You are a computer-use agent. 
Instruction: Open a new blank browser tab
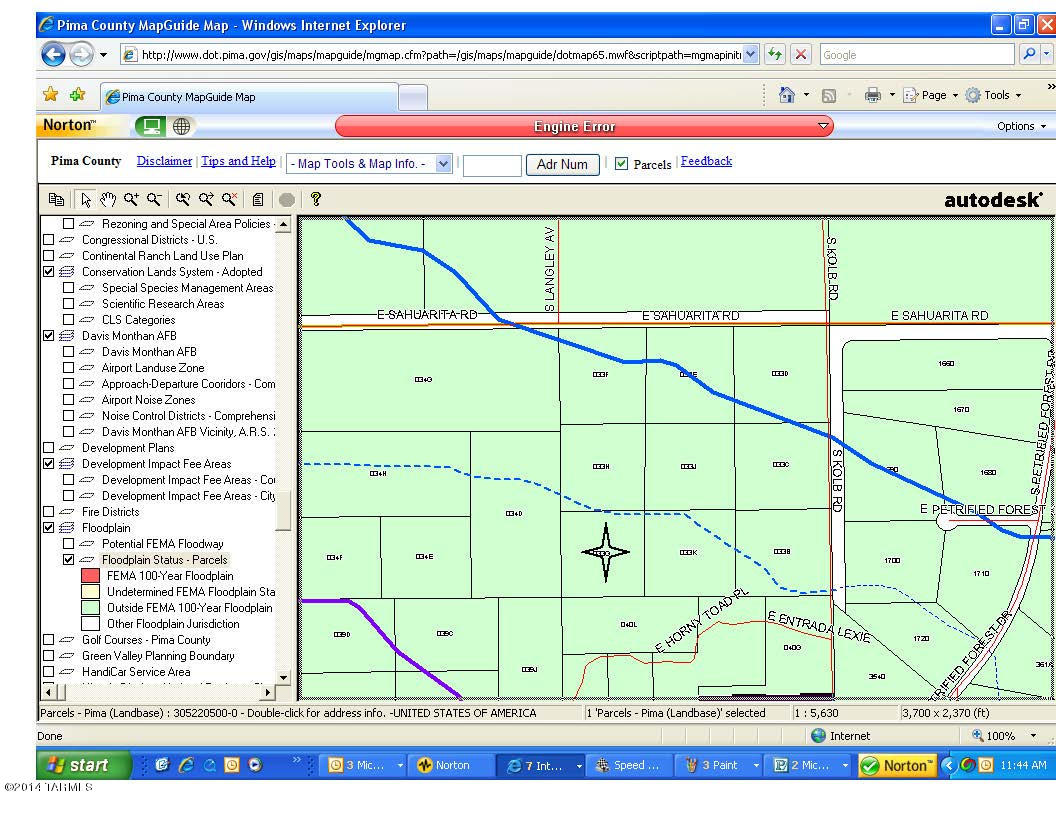(413, 98)
